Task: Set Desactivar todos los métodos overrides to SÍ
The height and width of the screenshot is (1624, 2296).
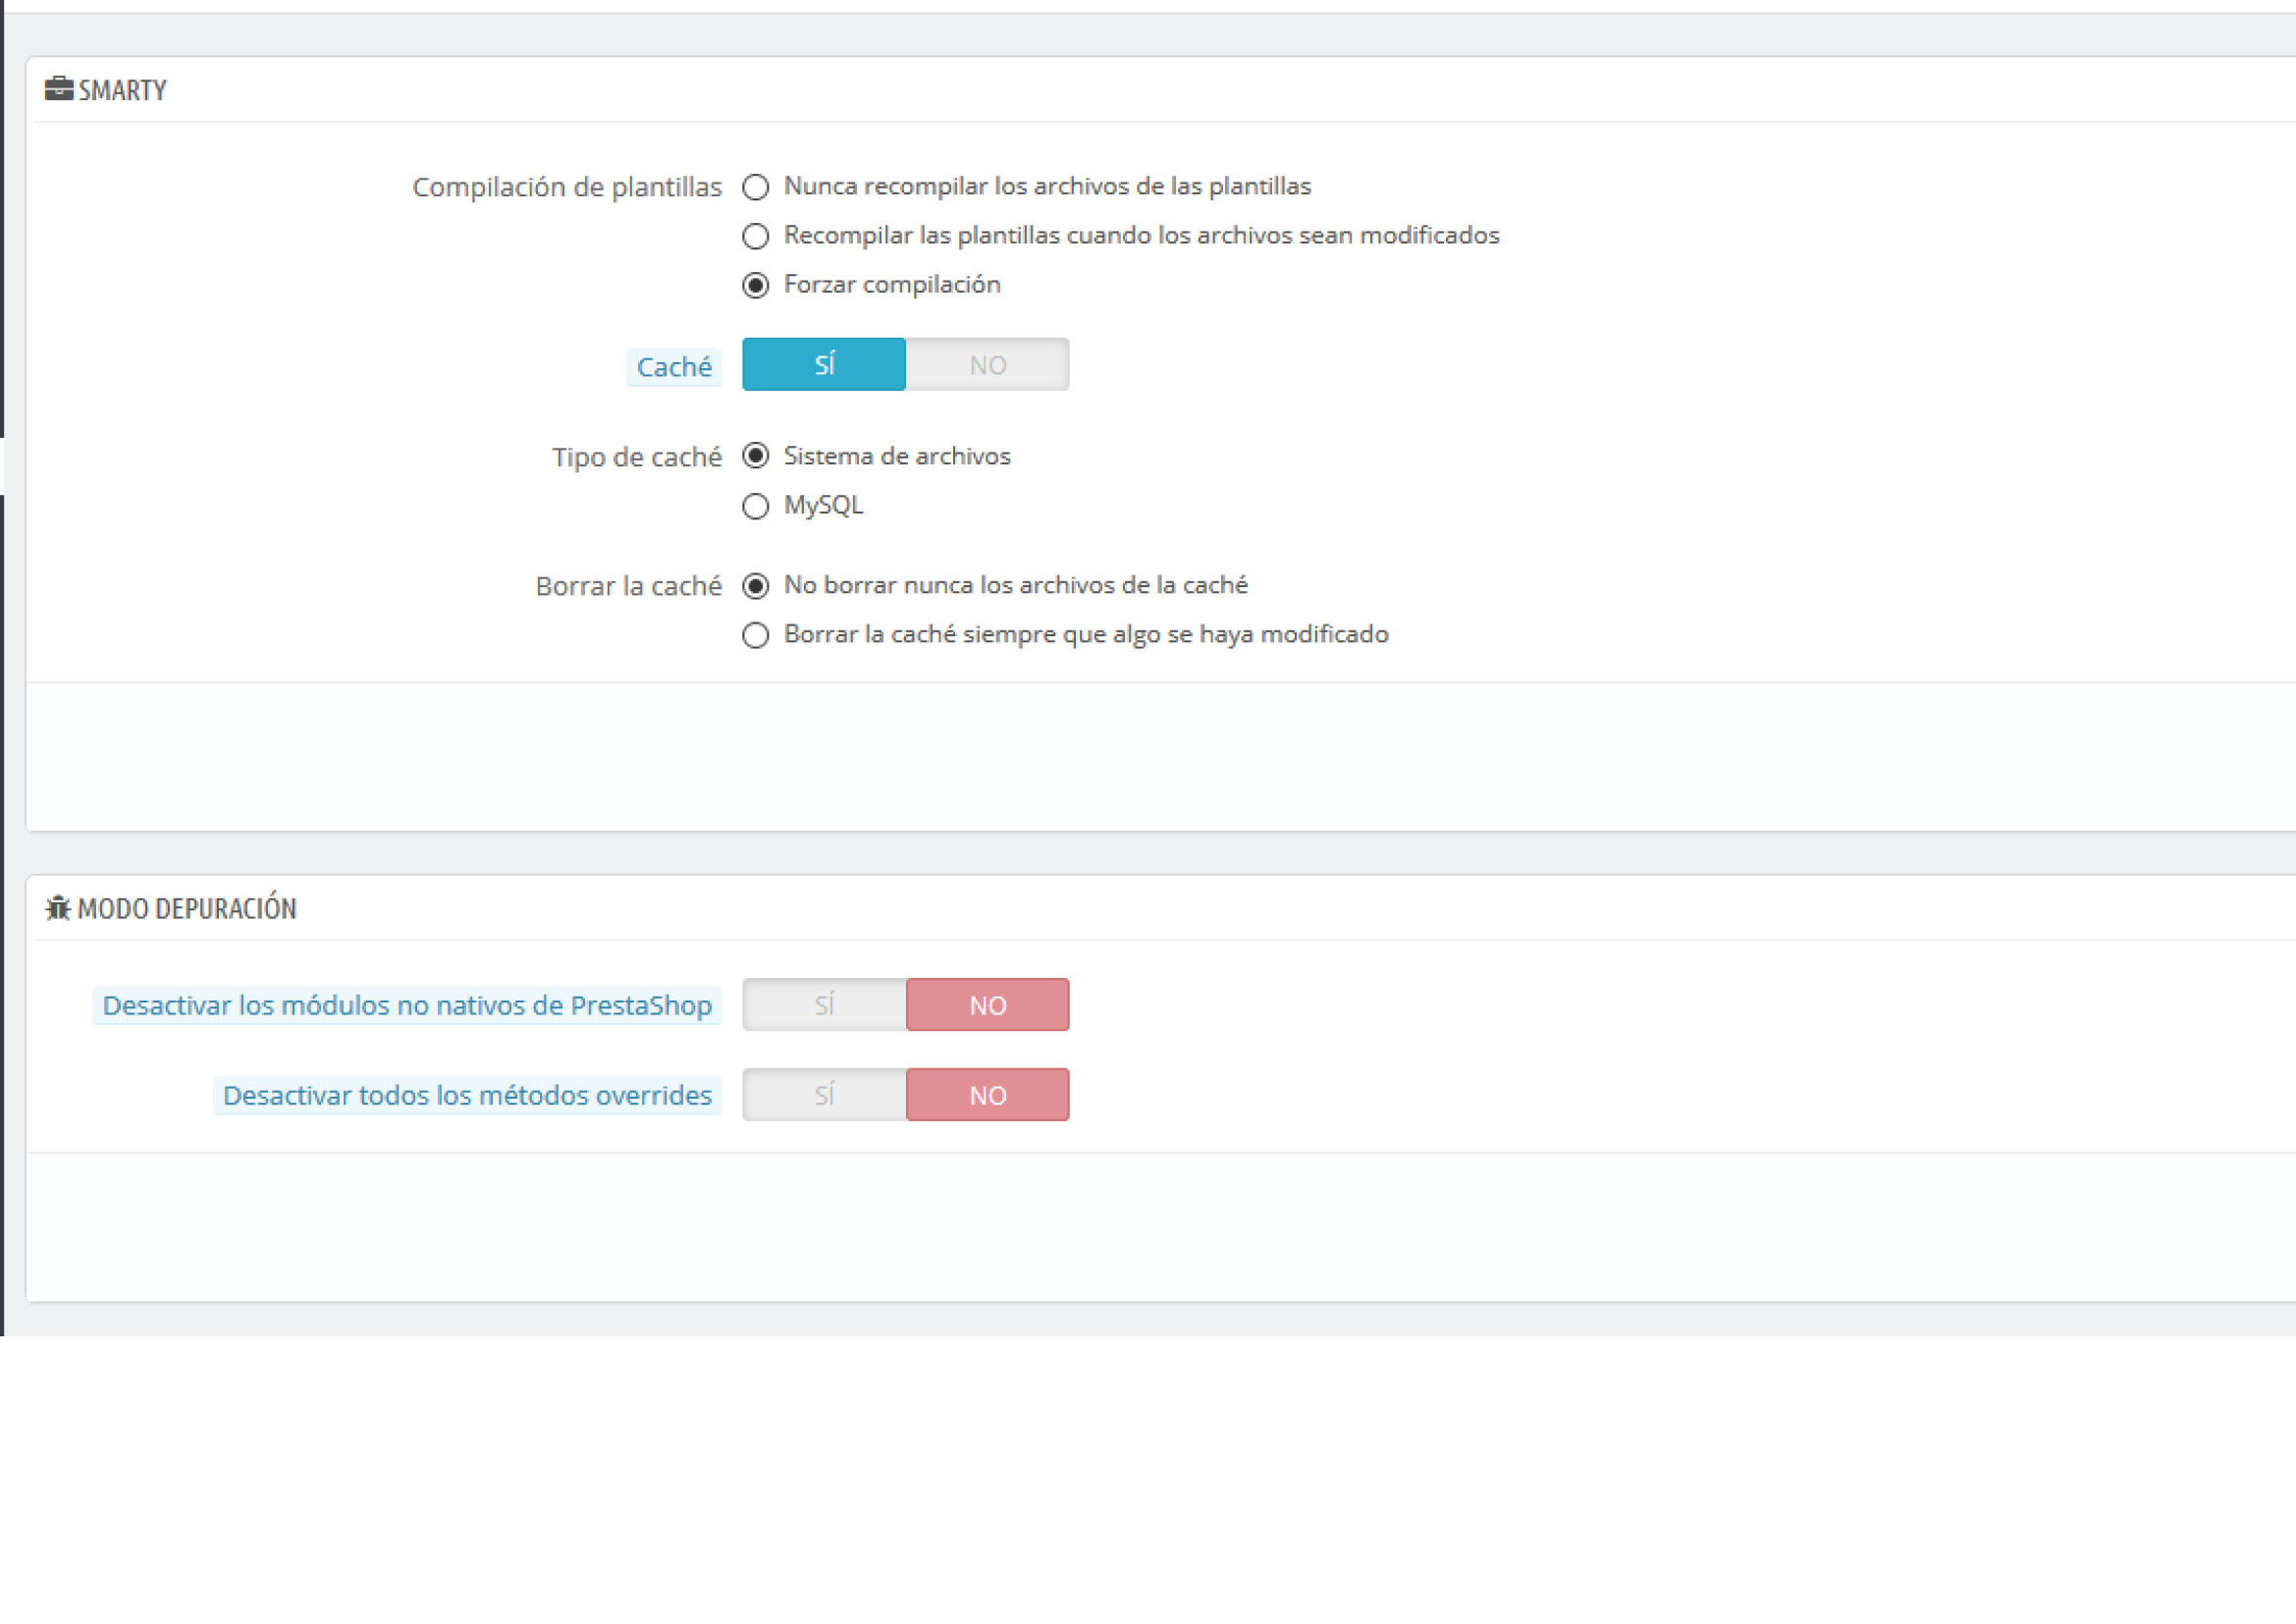Action: click(824, 1095)
